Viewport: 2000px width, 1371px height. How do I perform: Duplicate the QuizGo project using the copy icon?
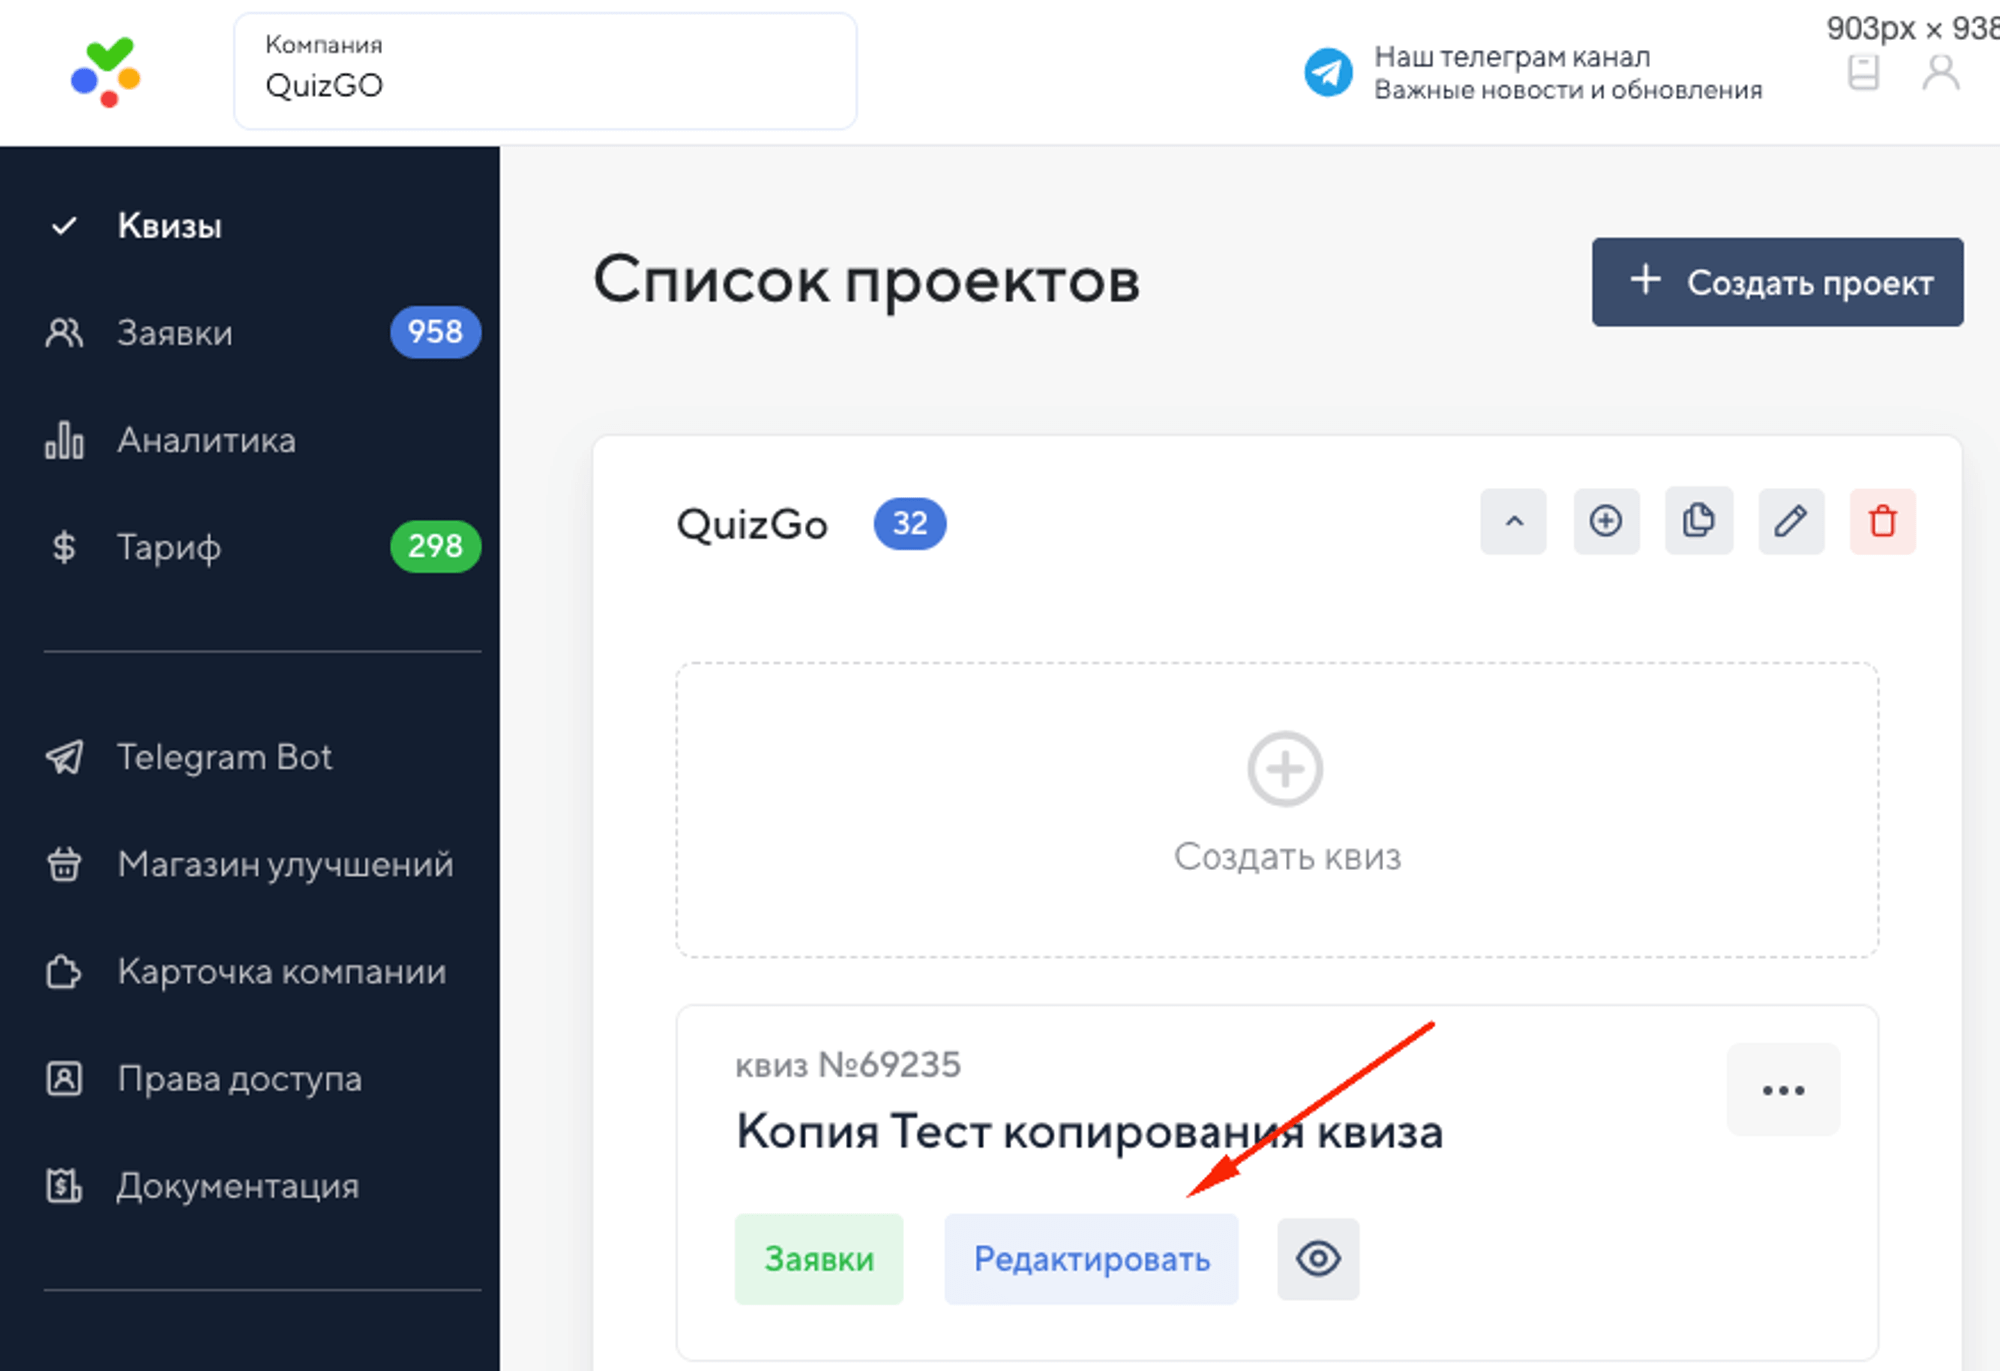[x=1699, y=522]
